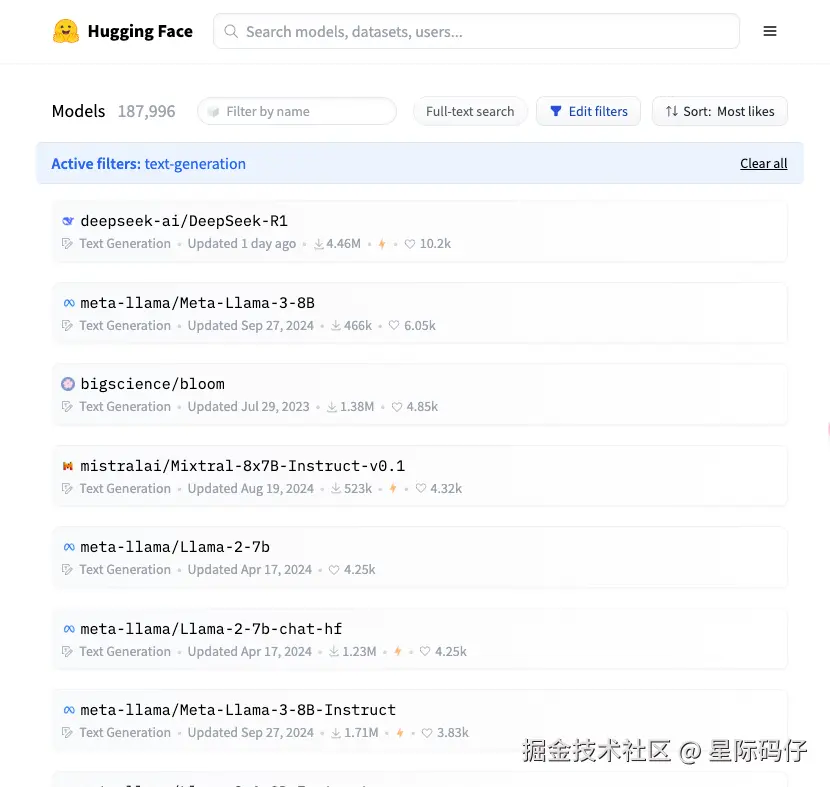Click the 1.71M download count
The width and height of the screenshot is (830, 787).
pyautogui.click(x=361, y=732)
